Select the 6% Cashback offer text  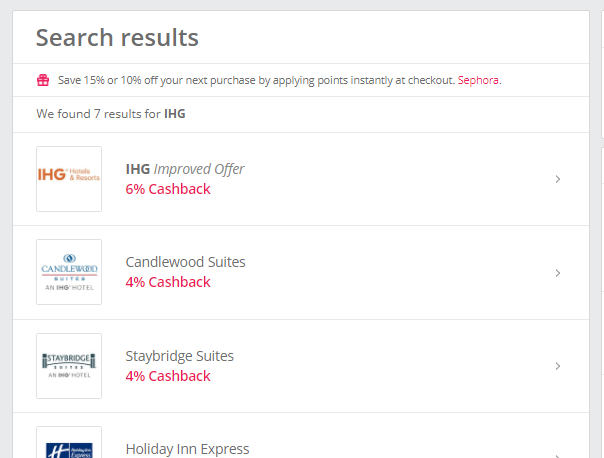pyautogui.click(x=168, y=189)
